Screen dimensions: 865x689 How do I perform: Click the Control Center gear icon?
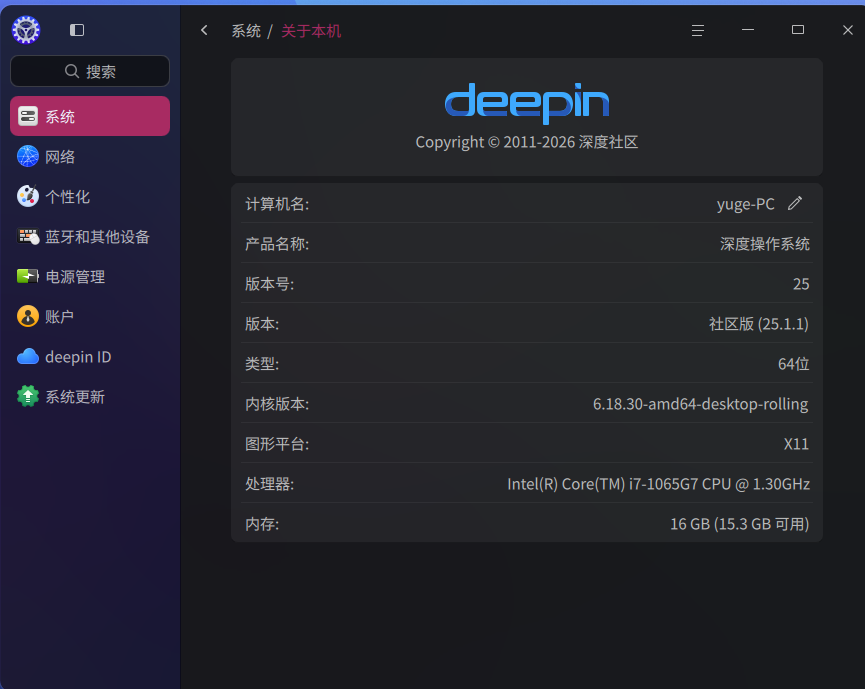26,30
